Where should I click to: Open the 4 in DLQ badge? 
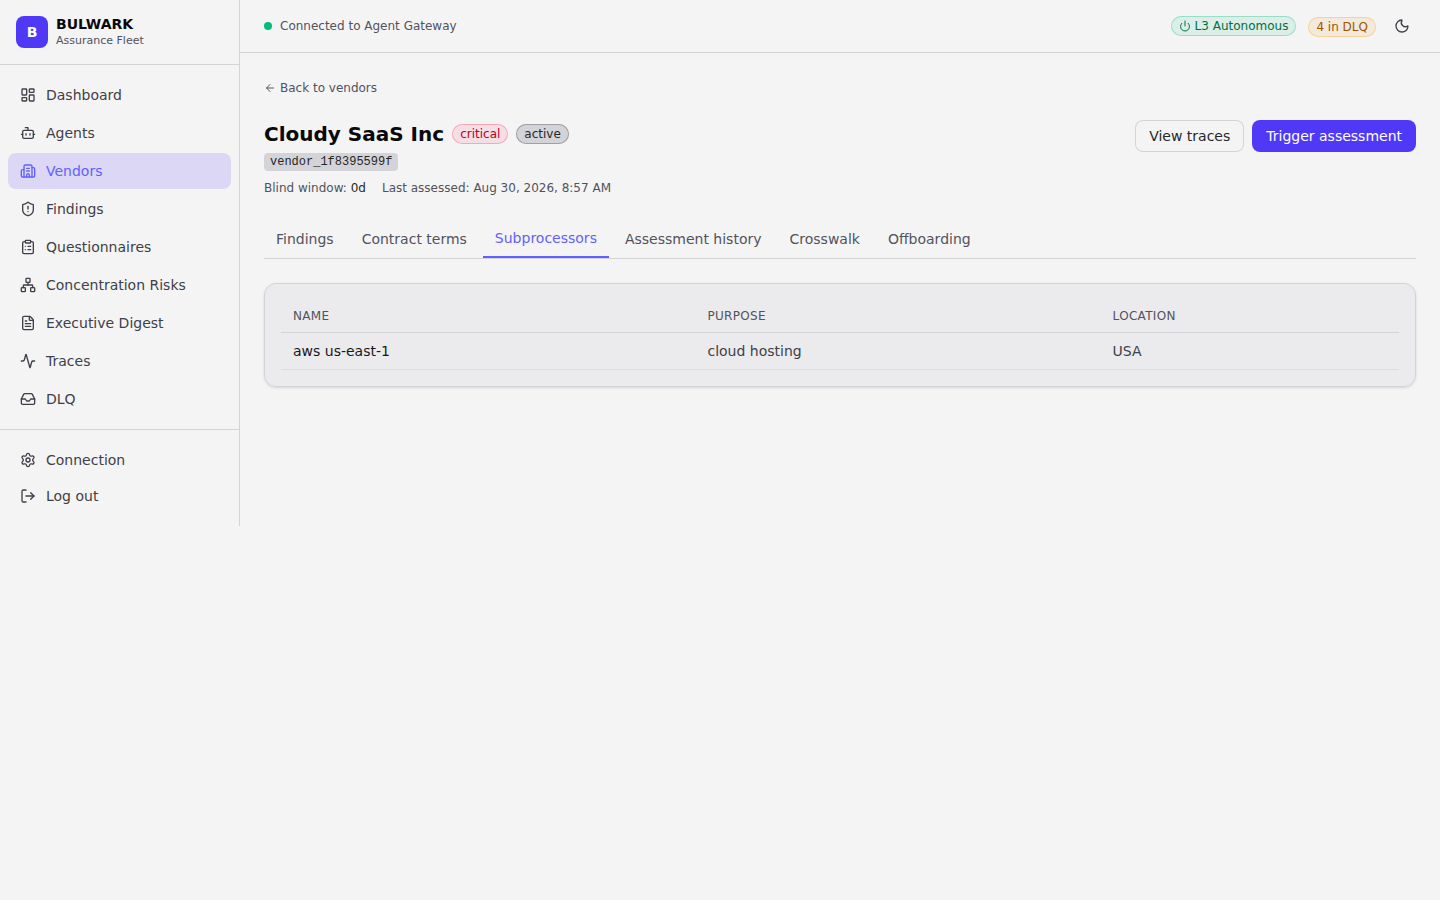[1342, 27]
